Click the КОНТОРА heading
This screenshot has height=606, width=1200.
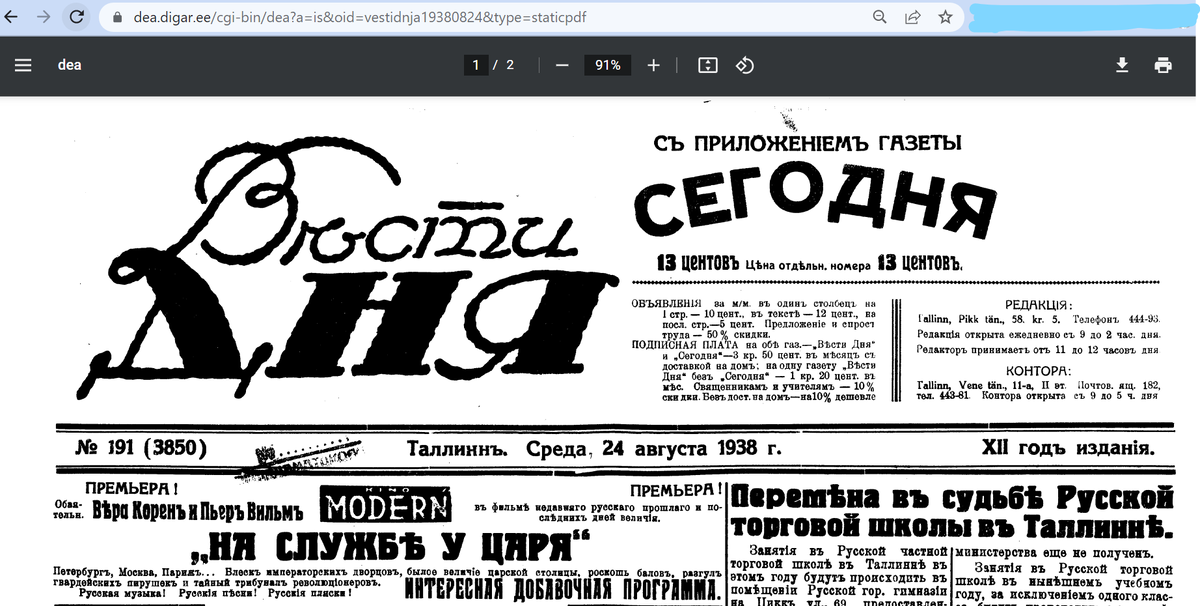tap(1037, 370)
